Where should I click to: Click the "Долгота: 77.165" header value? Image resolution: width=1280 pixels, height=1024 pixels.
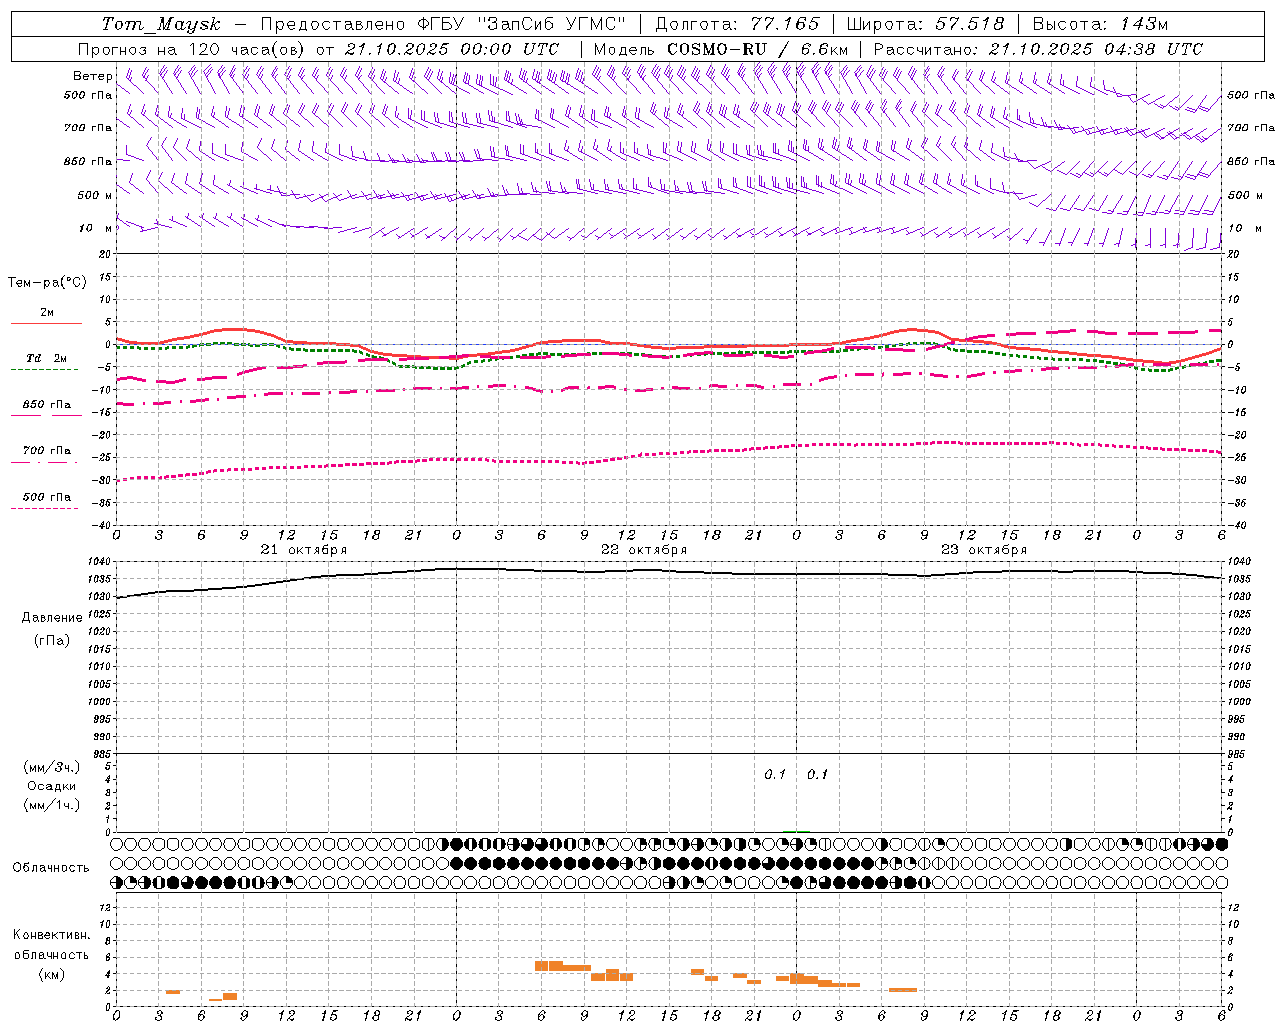(x=737, y=24)
